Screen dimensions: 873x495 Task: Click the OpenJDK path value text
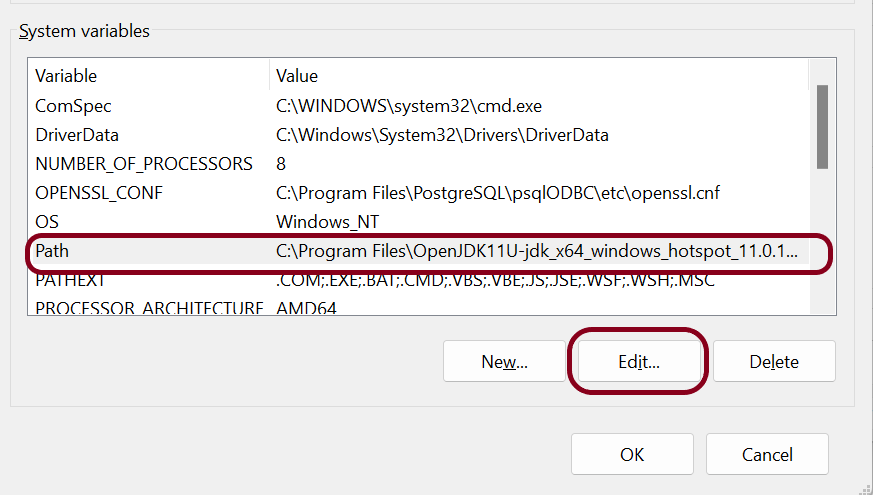click(x=537, y=251)
